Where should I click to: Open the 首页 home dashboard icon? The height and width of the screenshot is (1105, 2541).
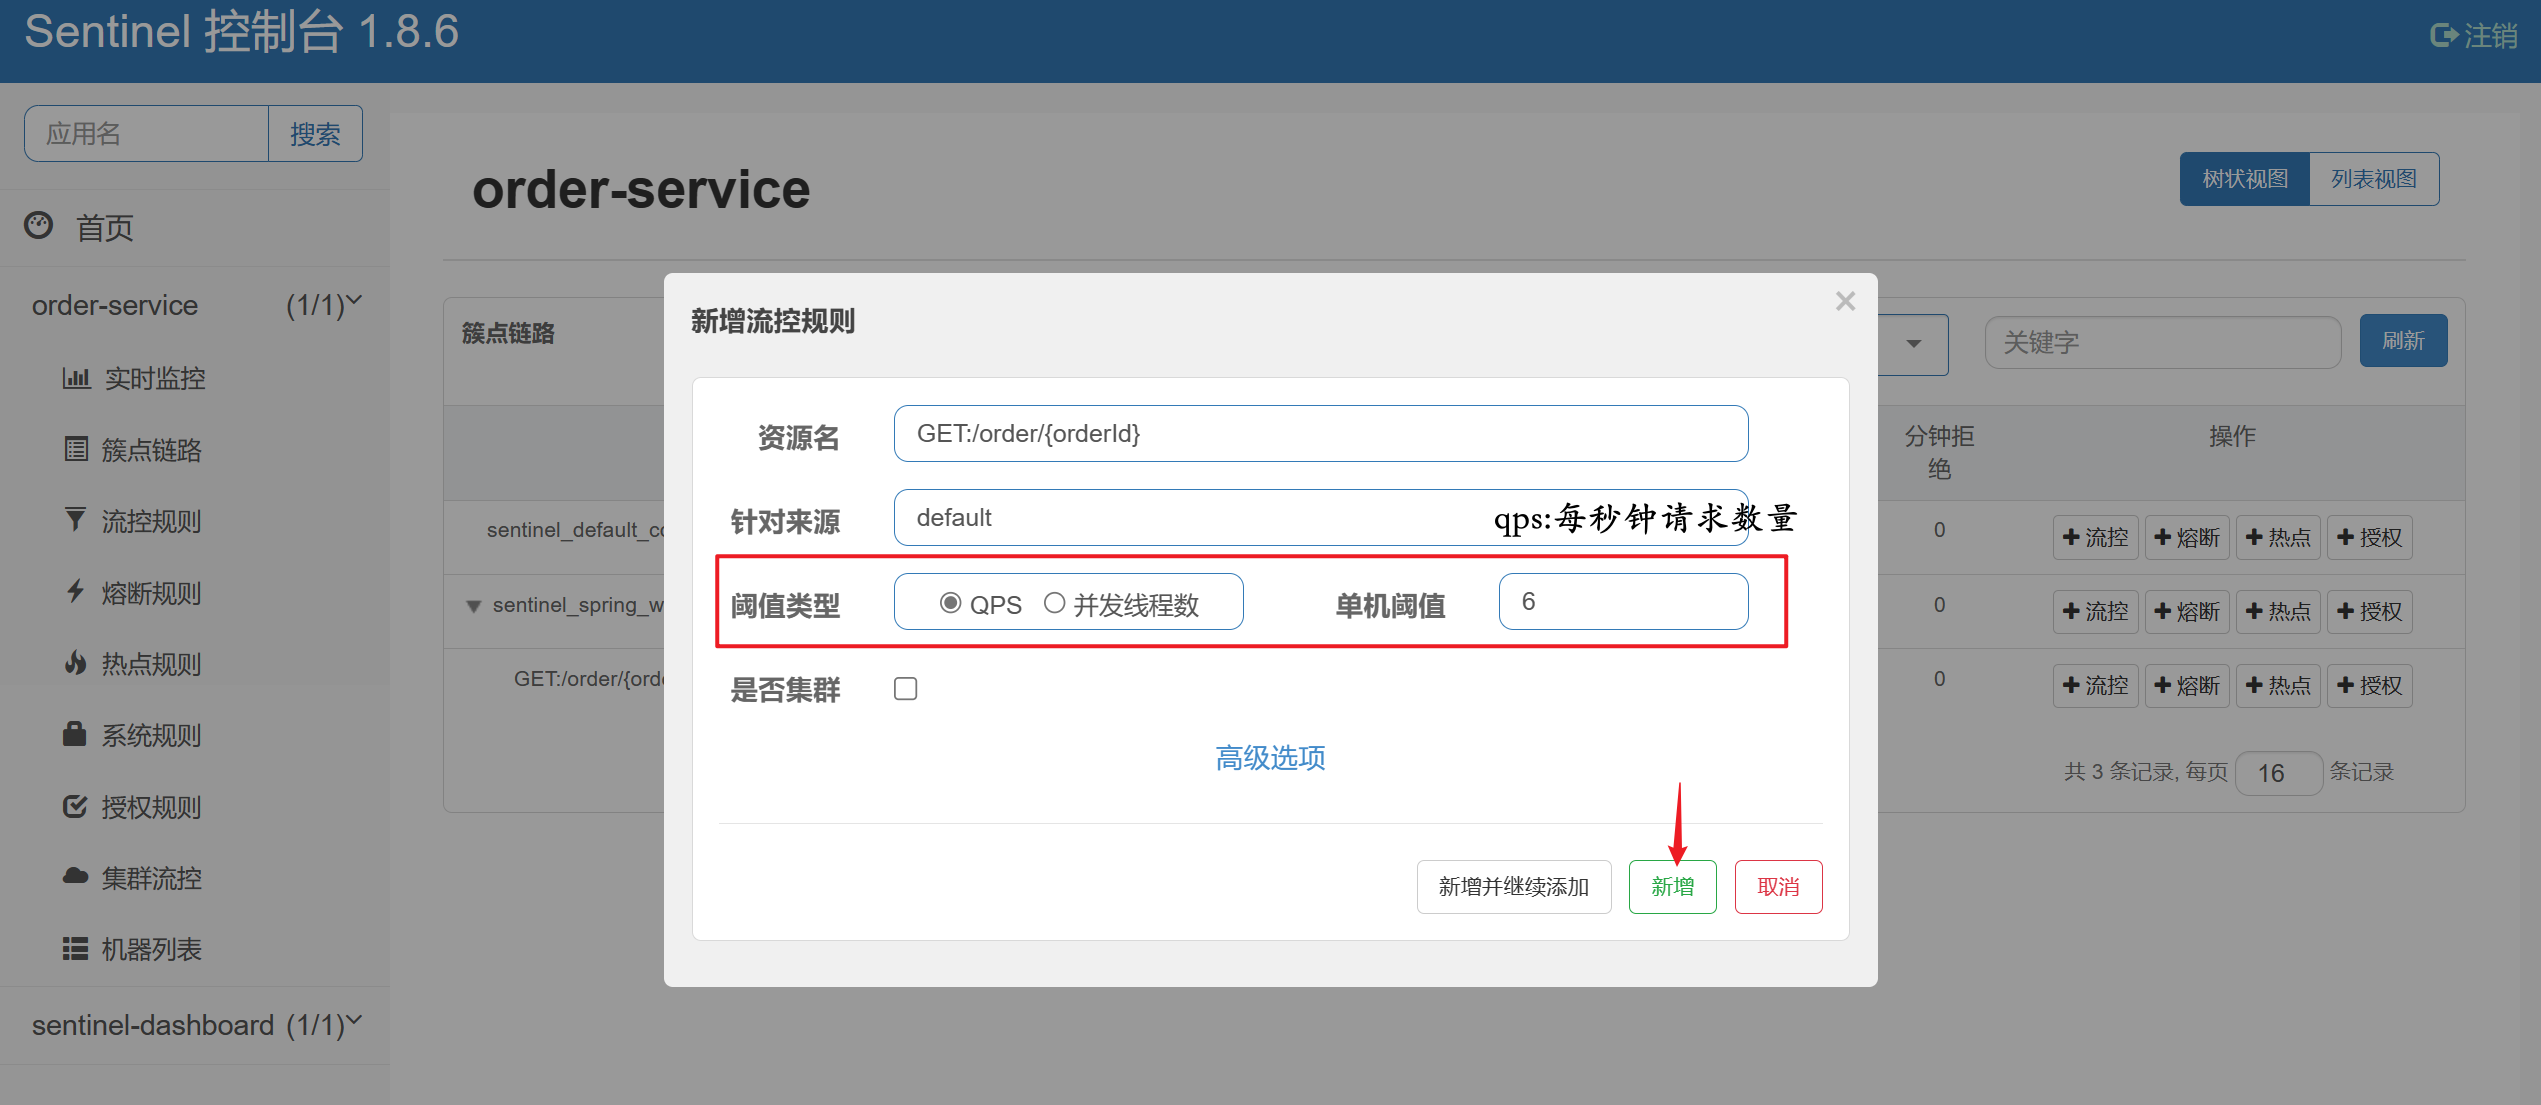[x=39, y=226]
